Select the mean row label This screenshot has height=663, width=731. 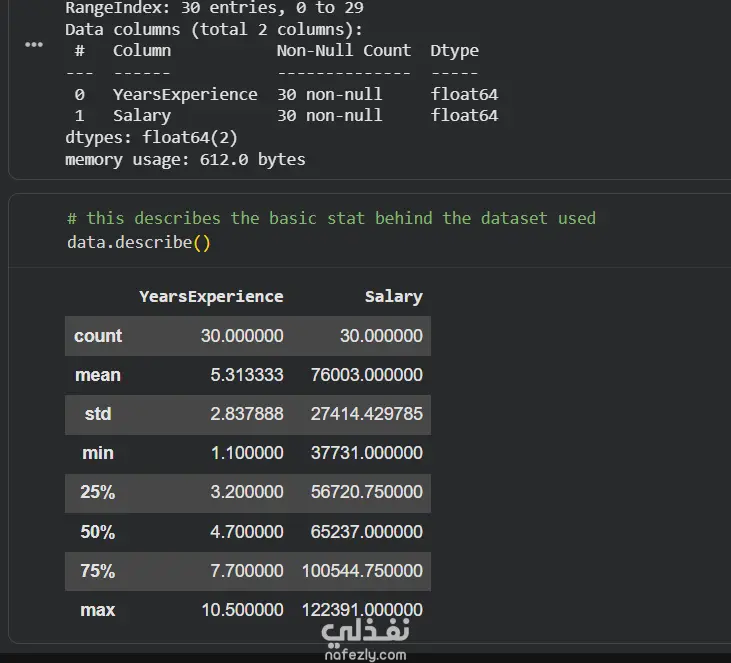point(98,375)
